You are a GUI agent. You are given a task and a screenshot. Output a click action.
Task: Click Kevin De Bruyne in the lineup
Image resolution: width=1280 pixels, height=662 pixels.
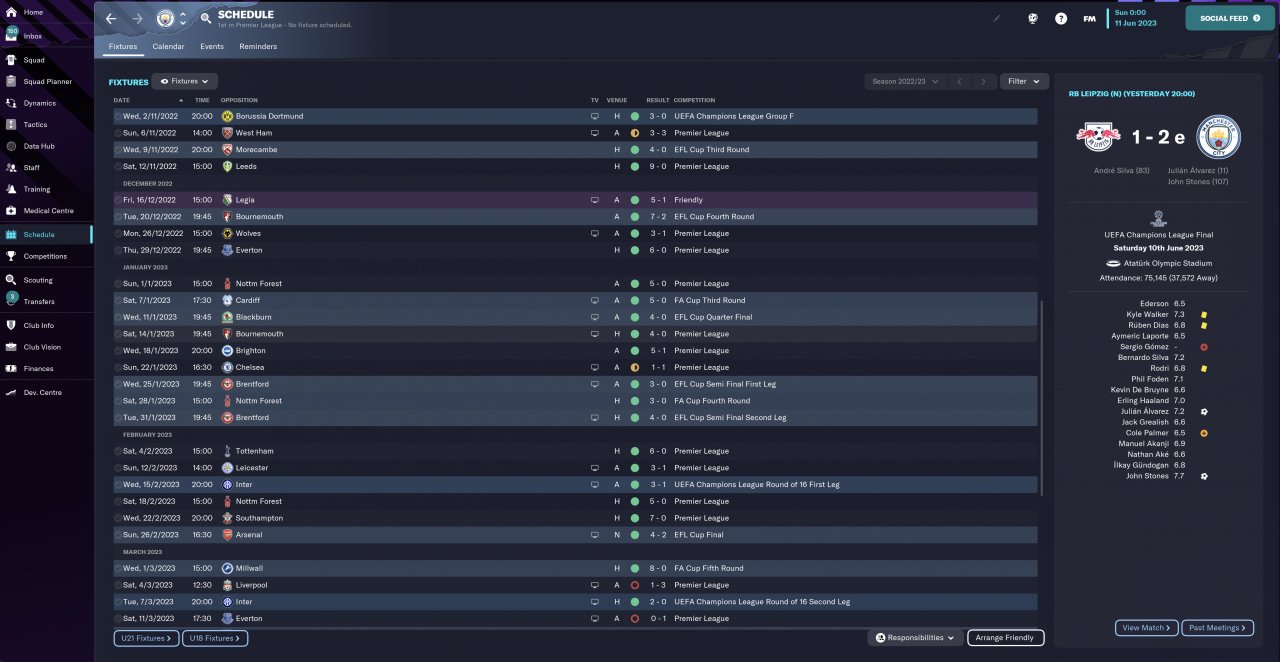pyautogui.click(x=1140, y=389)
